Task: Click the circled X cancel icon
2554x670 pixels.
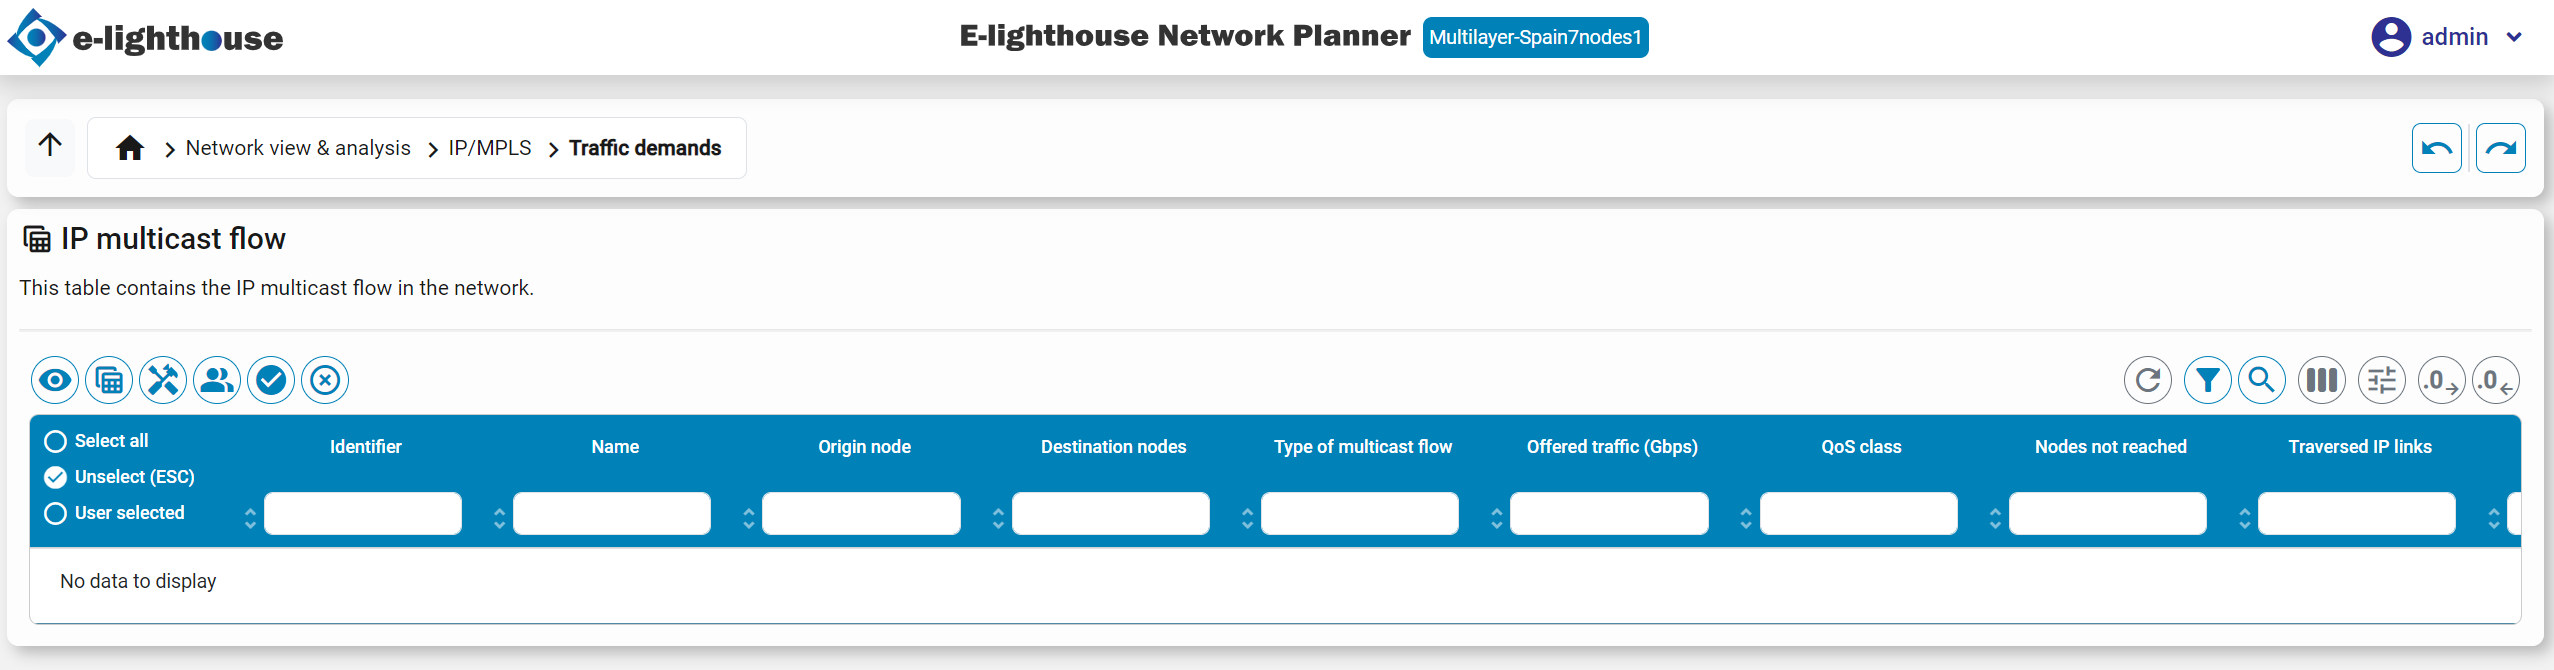Action: click(x=324, y=380)
